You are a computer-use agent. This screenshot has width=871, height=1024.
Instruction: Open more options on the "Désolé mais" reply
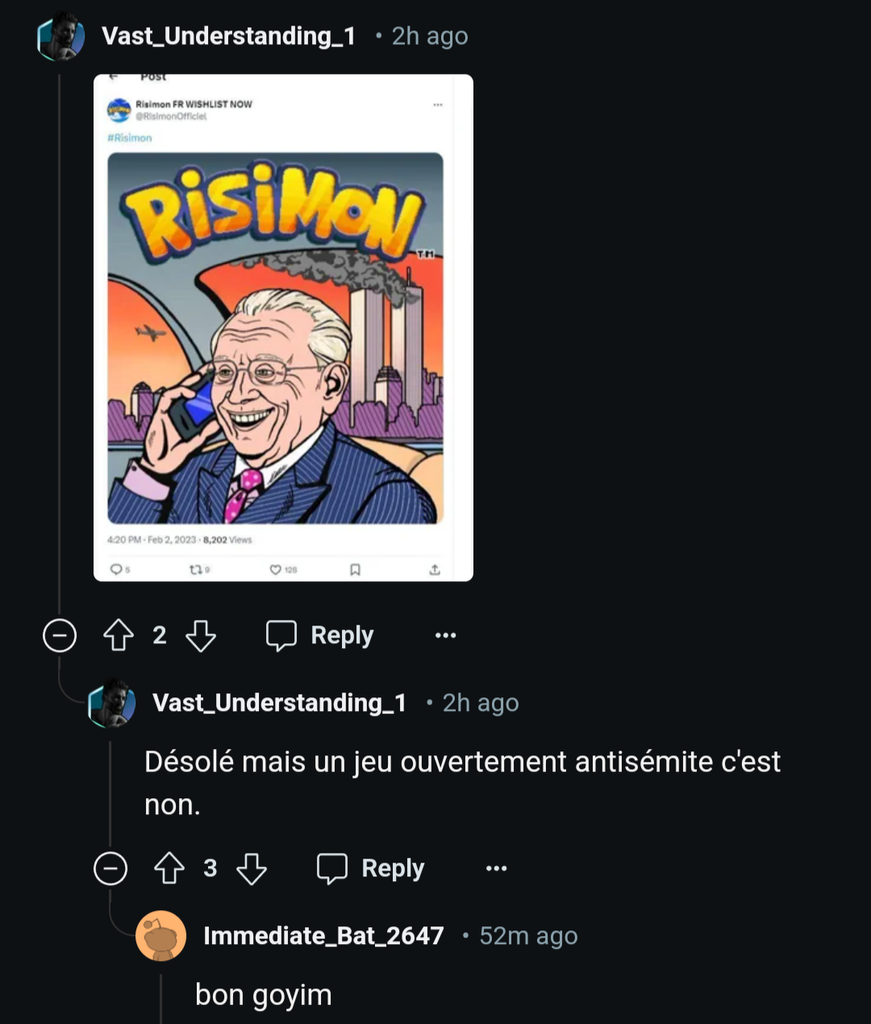click(496, 869)
